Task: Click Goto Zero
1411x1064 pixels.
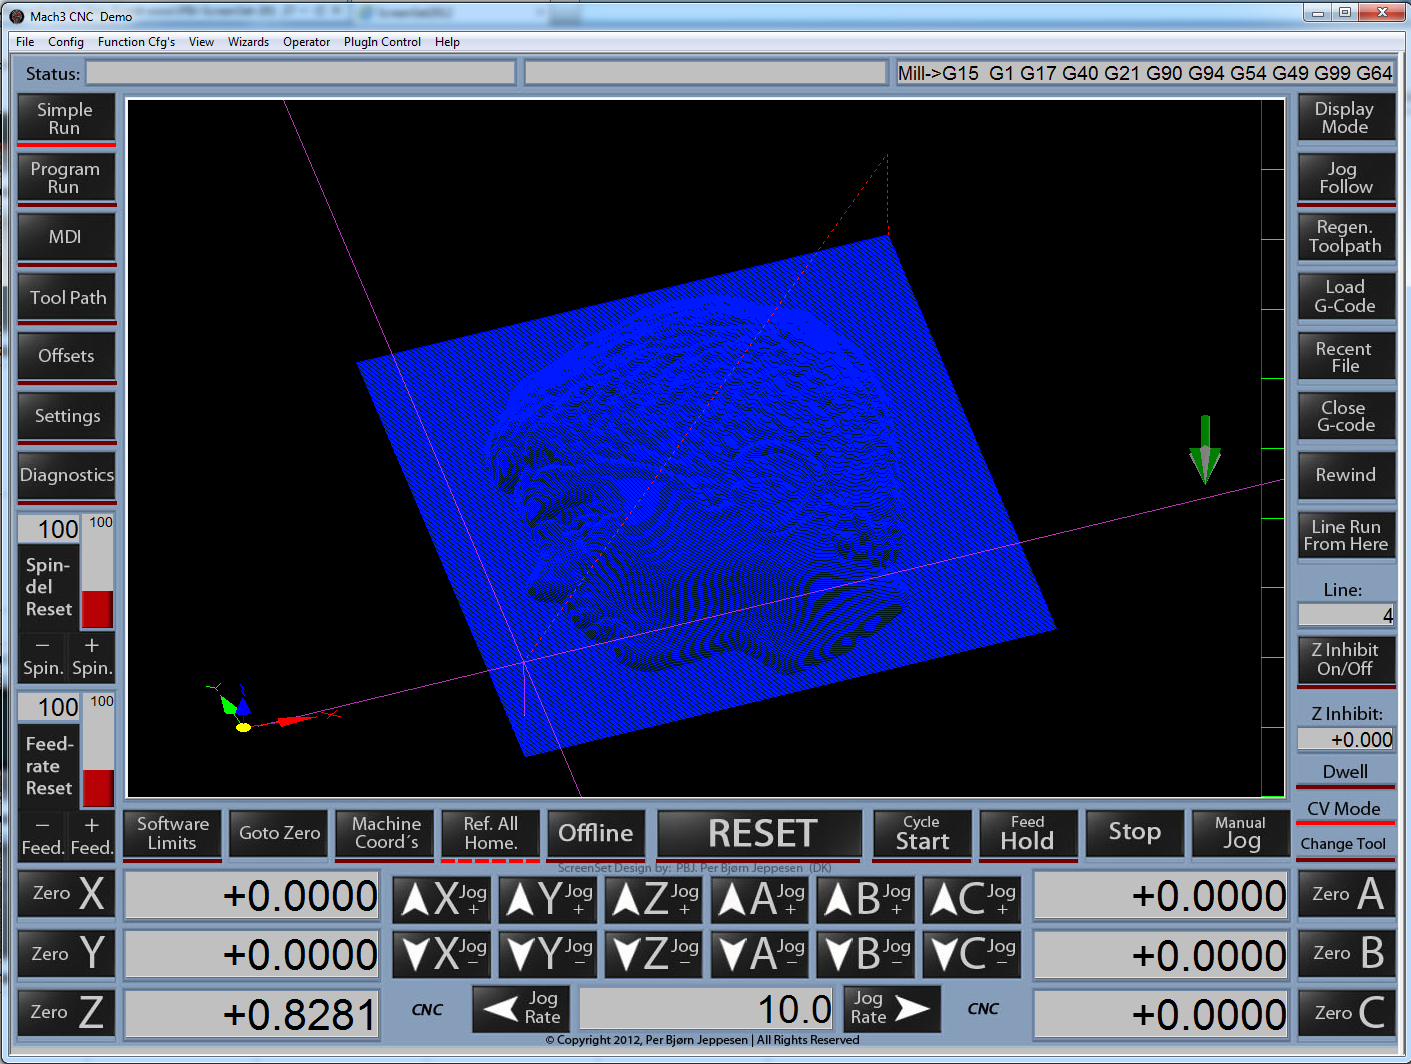Action: click(x=279, y=833)
